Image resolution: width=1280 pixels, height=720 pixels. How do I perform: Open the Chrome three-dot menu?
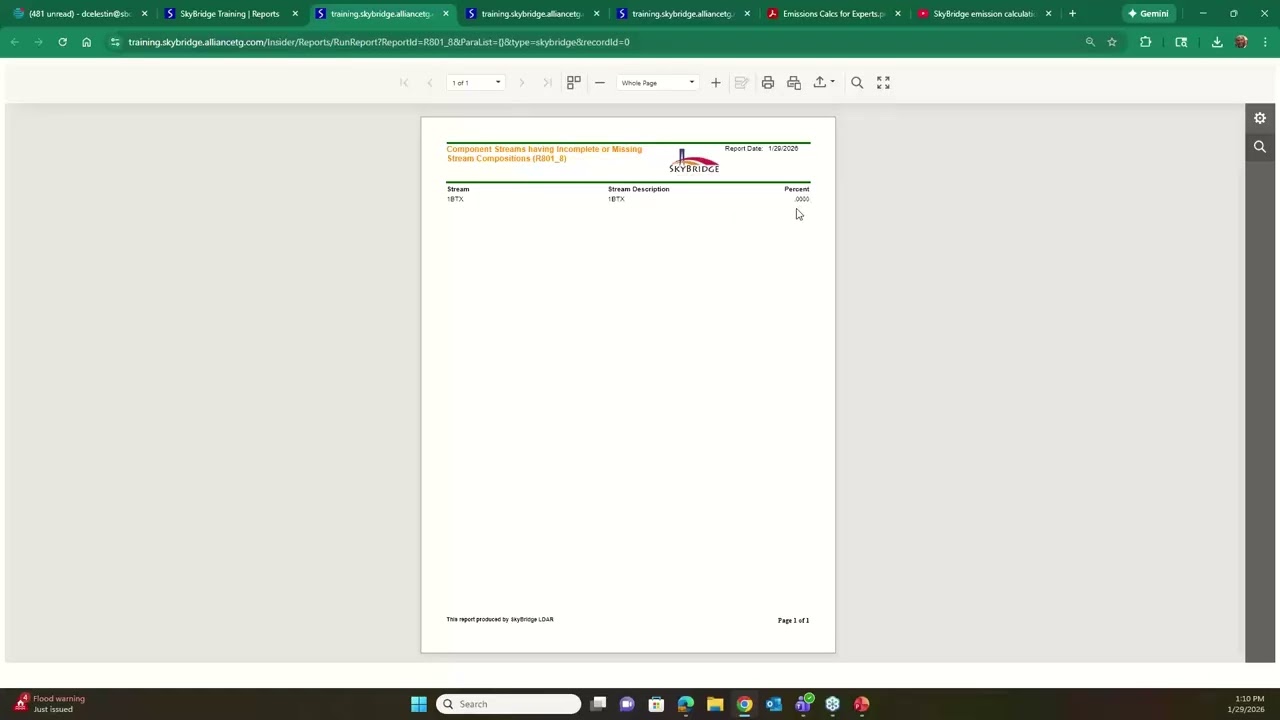(1265, 42)
